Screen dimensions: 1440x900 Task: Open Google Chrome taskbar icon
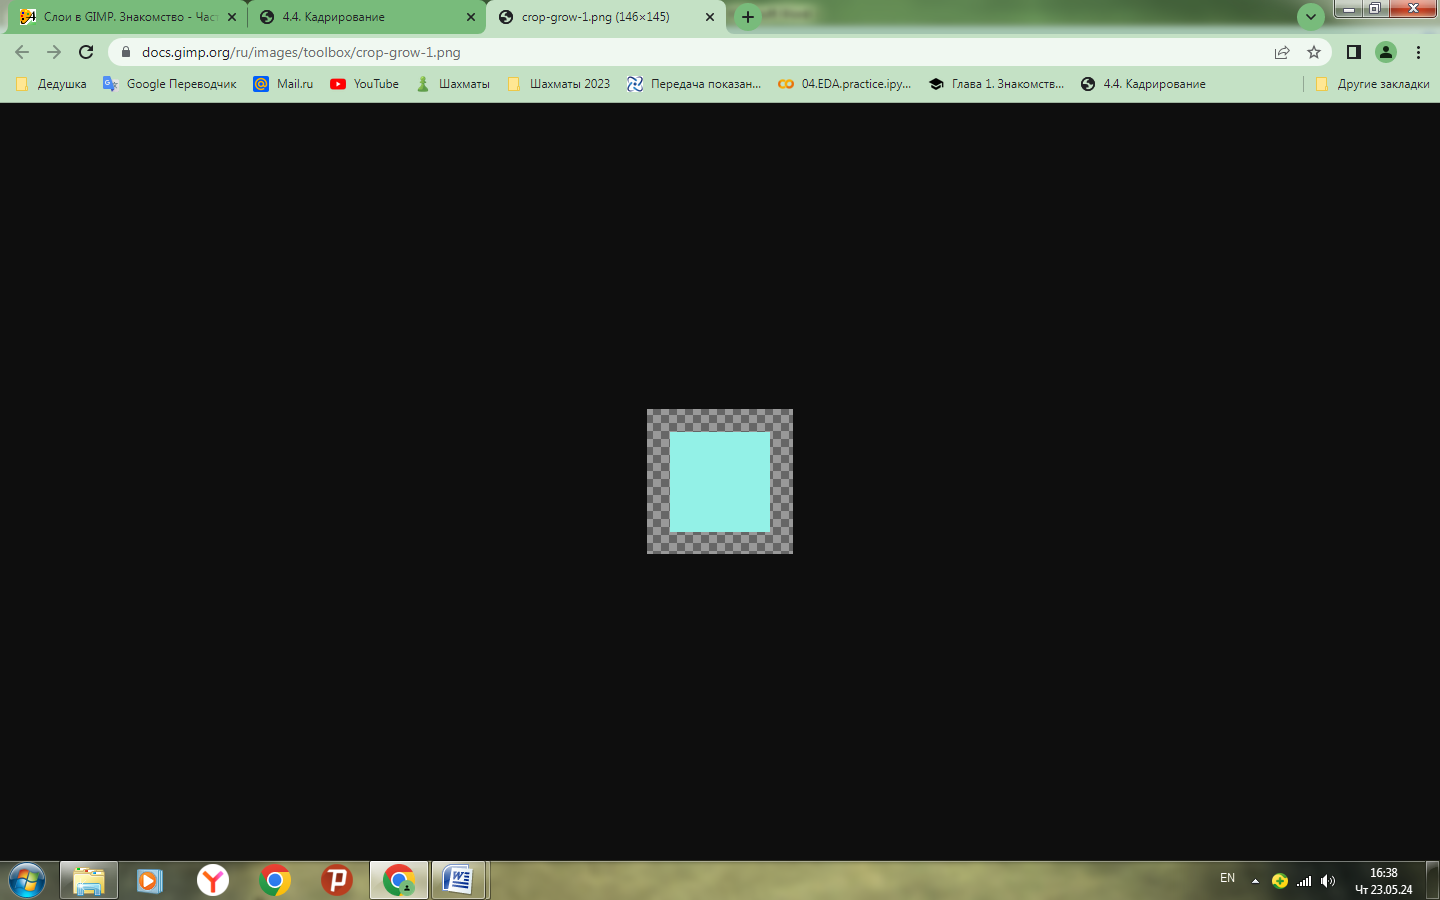(274, 881)
